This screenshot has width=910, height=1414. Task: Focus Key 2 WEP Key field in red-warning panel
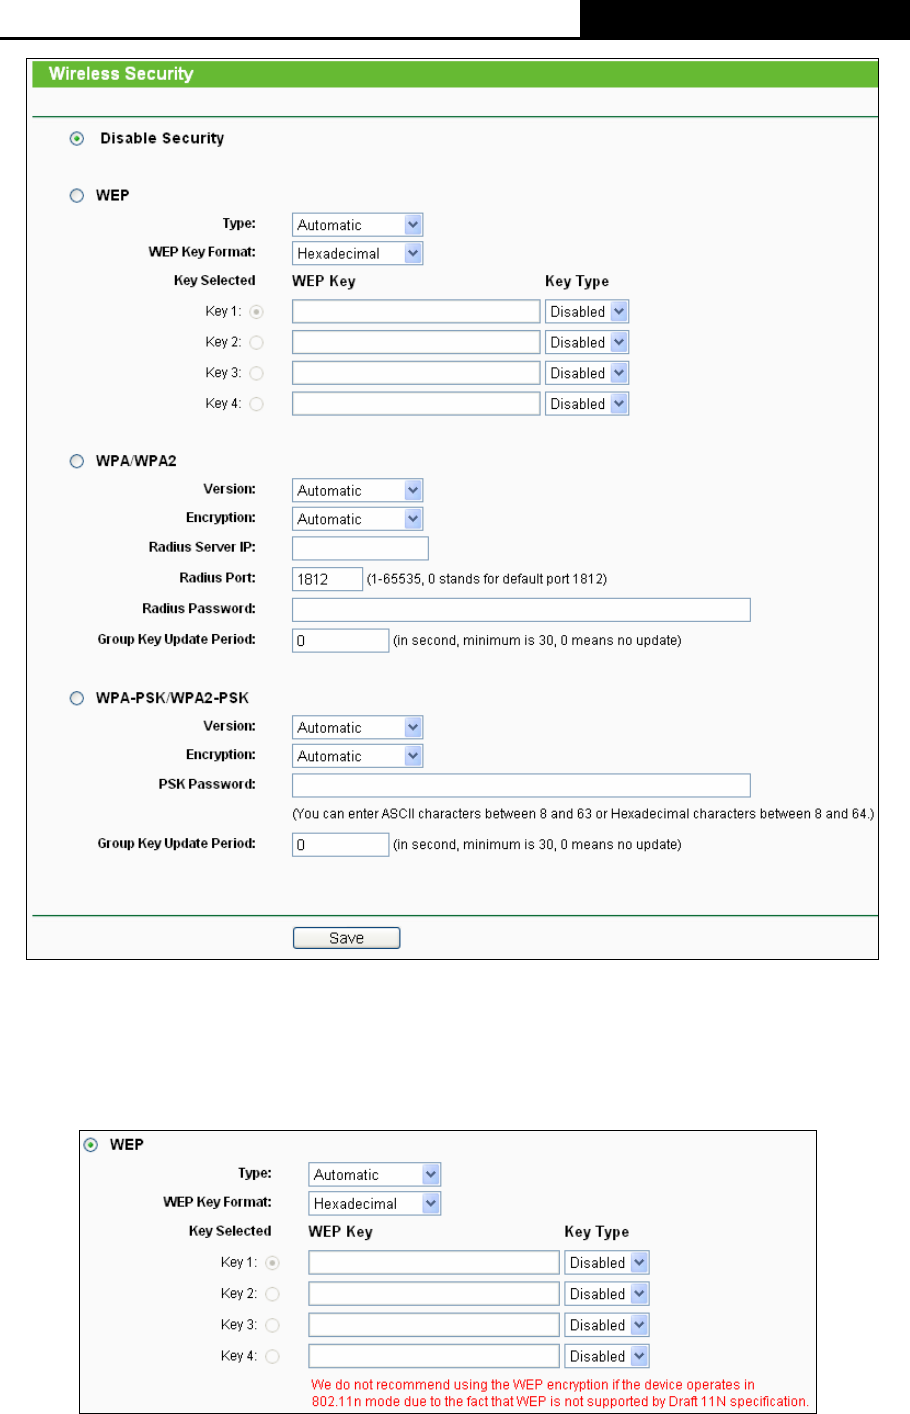point(434,1294)
